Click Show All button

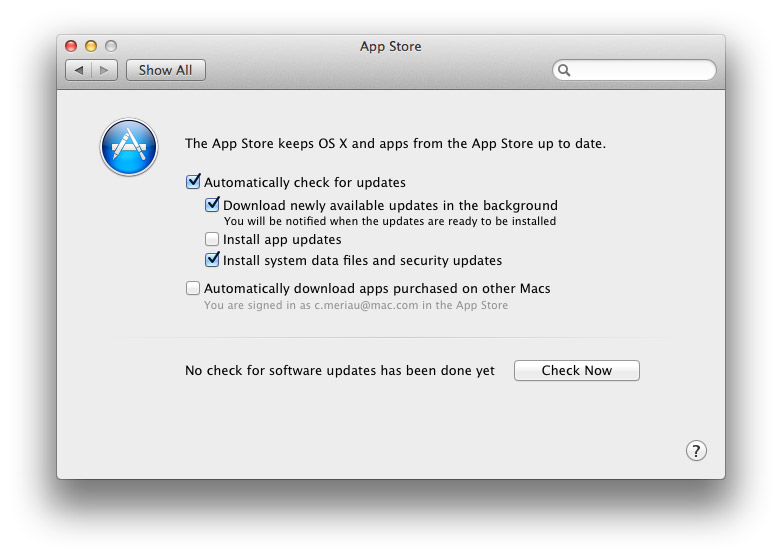(x=166, y=70)
